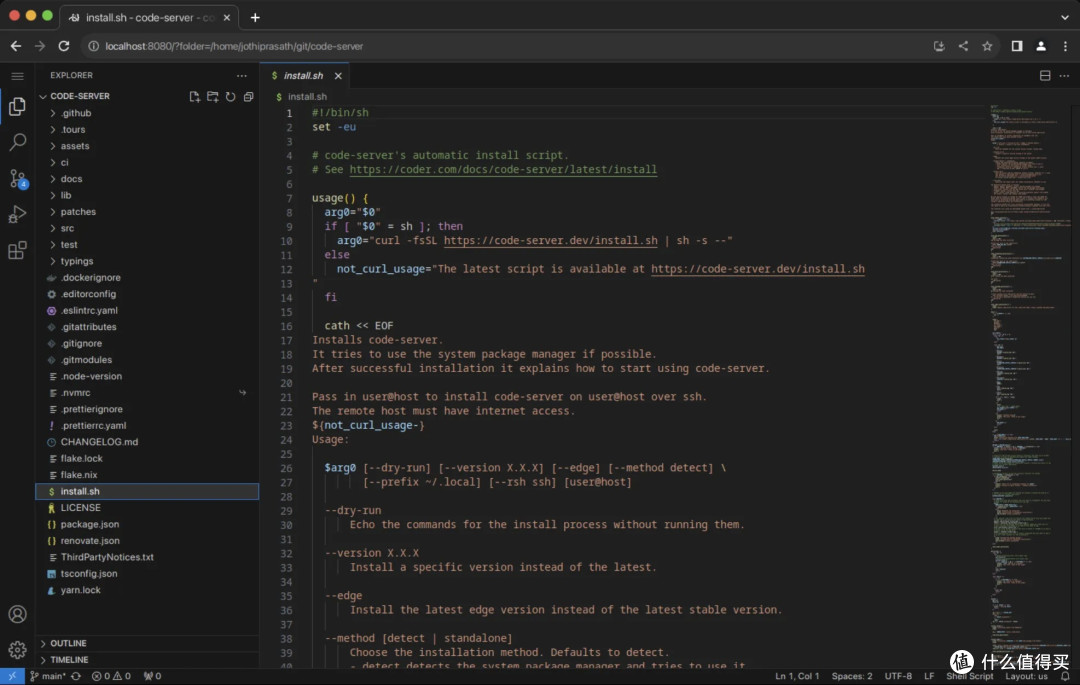
Task: Open the hamburger application menu
Action: pyautogui.click(x=17, y=76)
